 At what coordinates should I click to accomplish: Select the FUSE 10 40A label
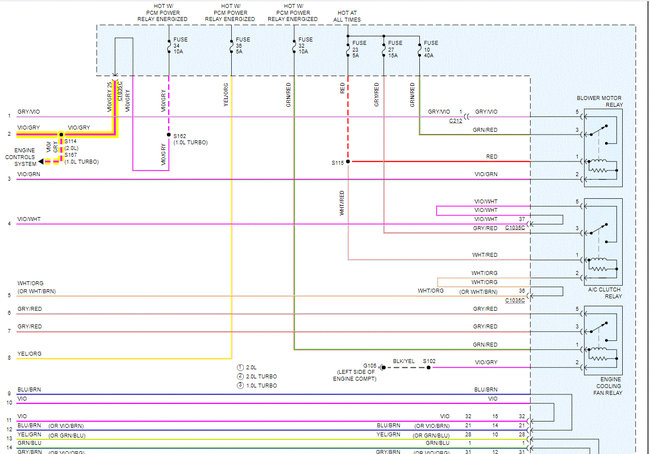coord(431,49)
